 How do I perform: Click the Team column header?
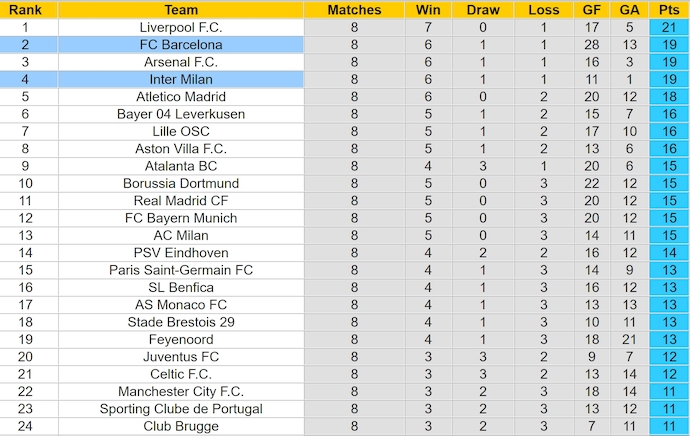(x=181, y=10)
